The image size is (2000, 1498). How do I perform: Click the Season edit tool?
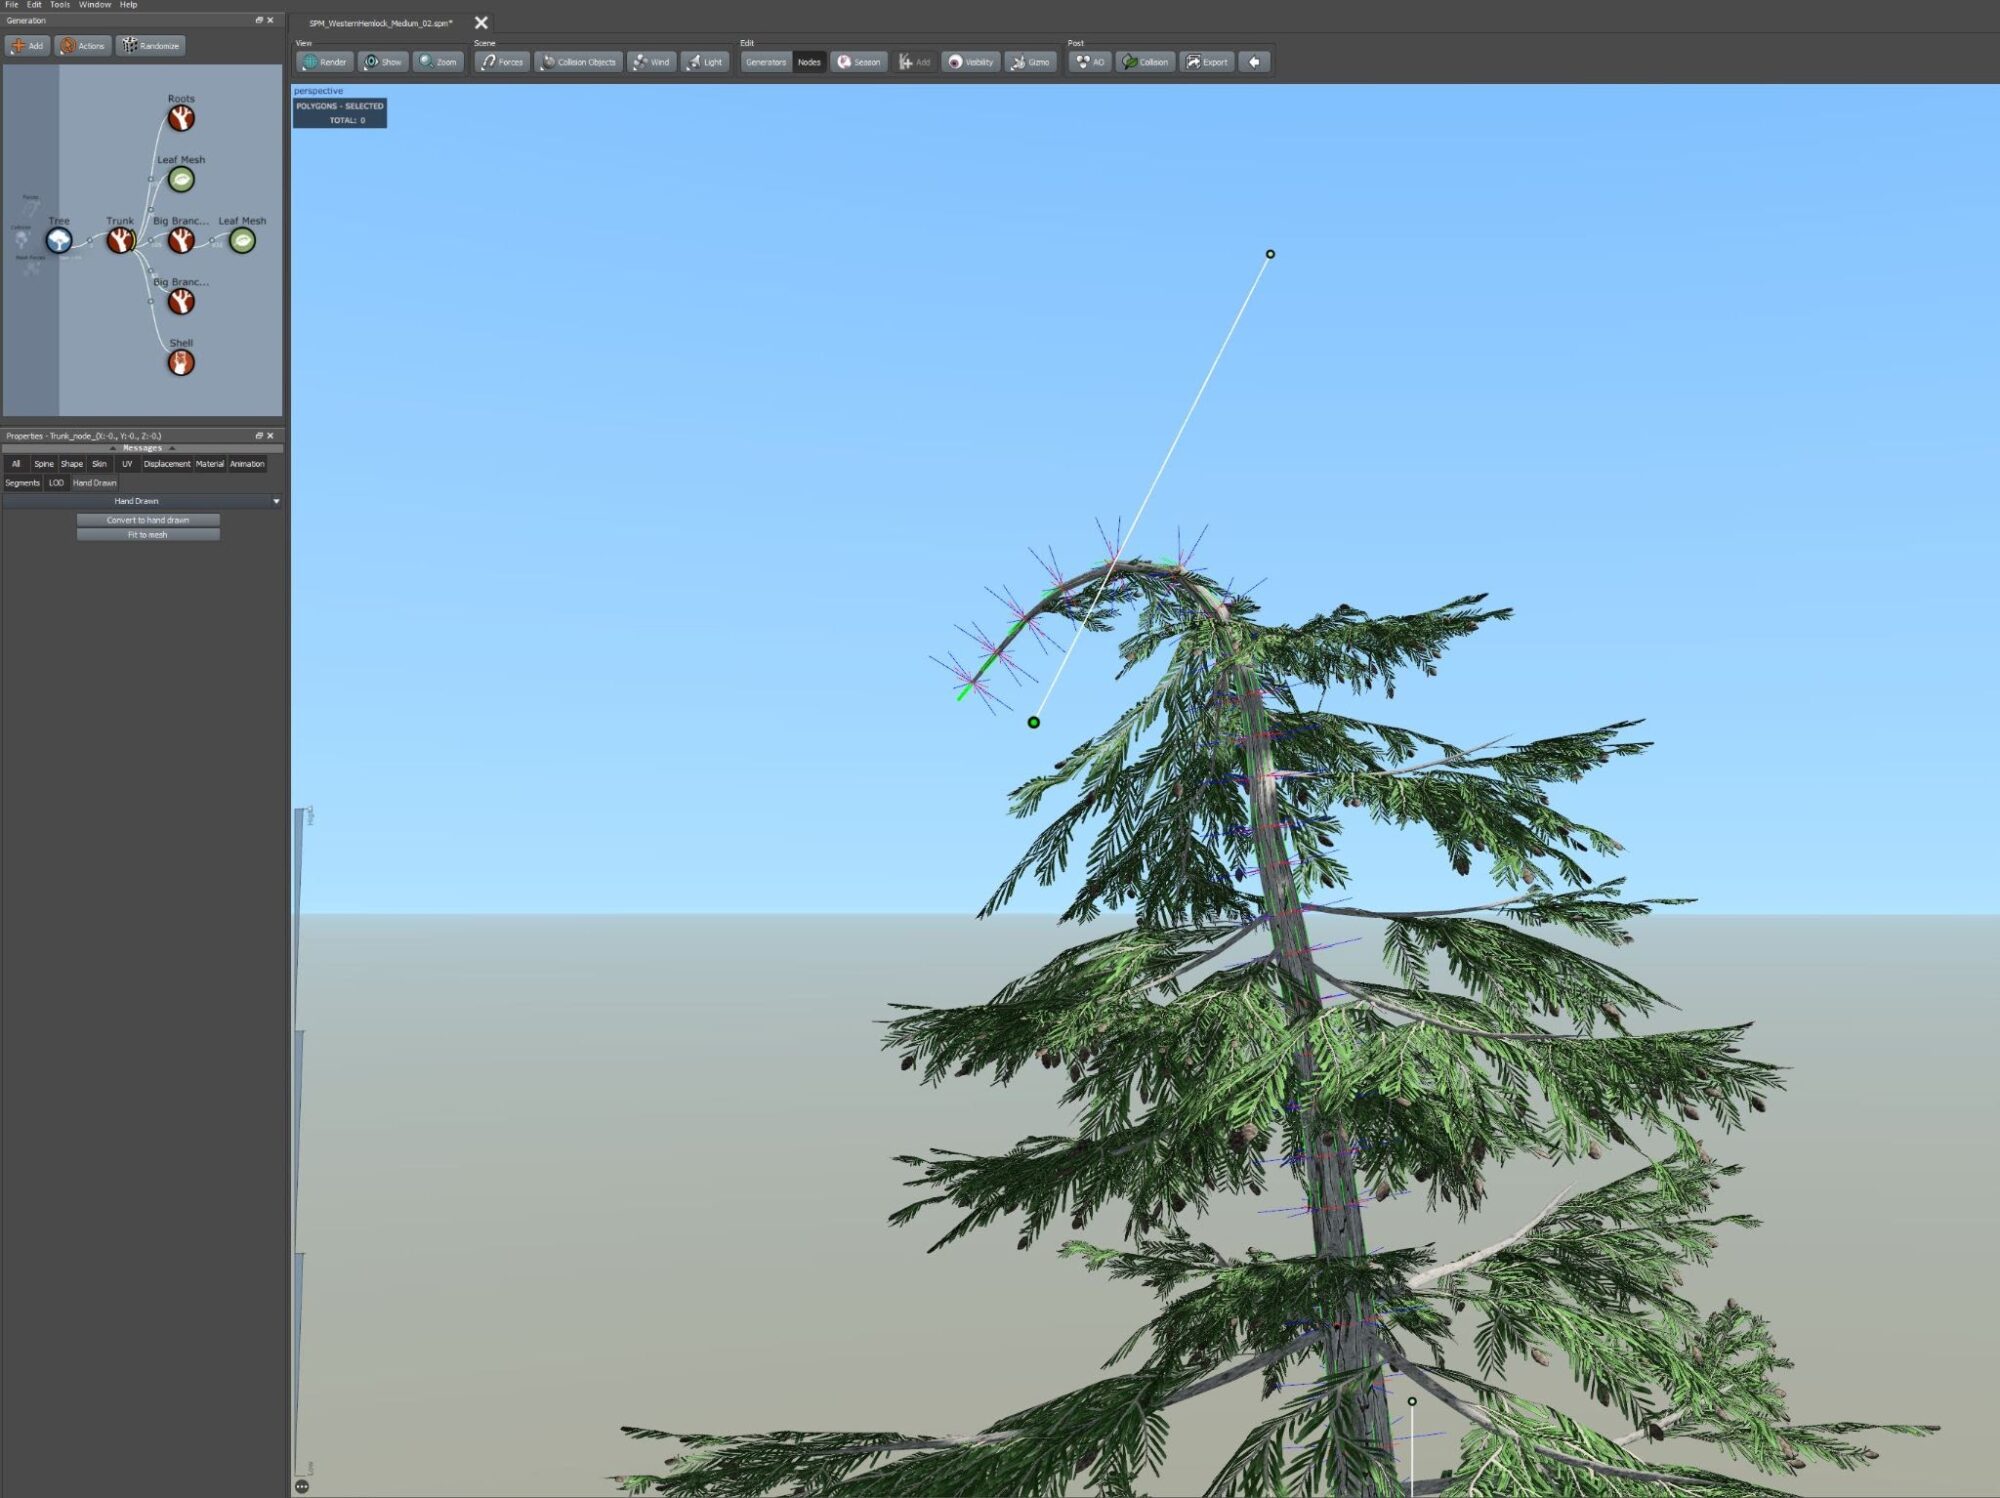858,62
